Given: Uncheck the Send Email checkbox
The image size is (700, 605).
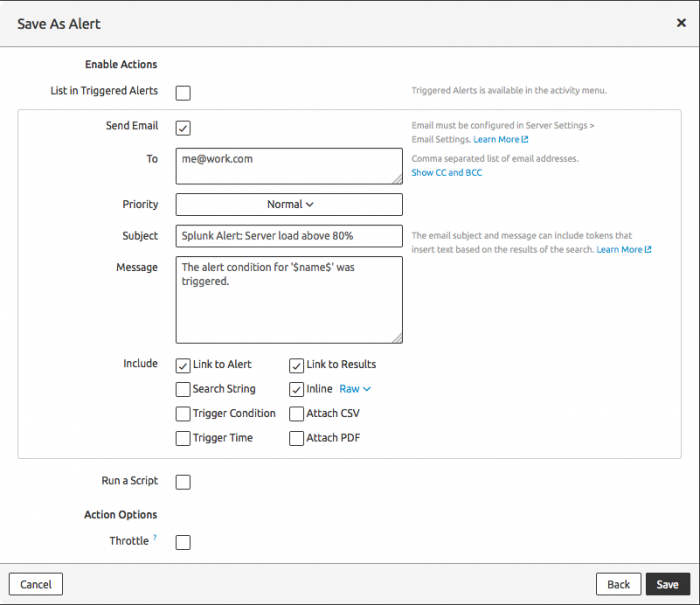Looking at the screenshot, I should click(x=183, y=128).
